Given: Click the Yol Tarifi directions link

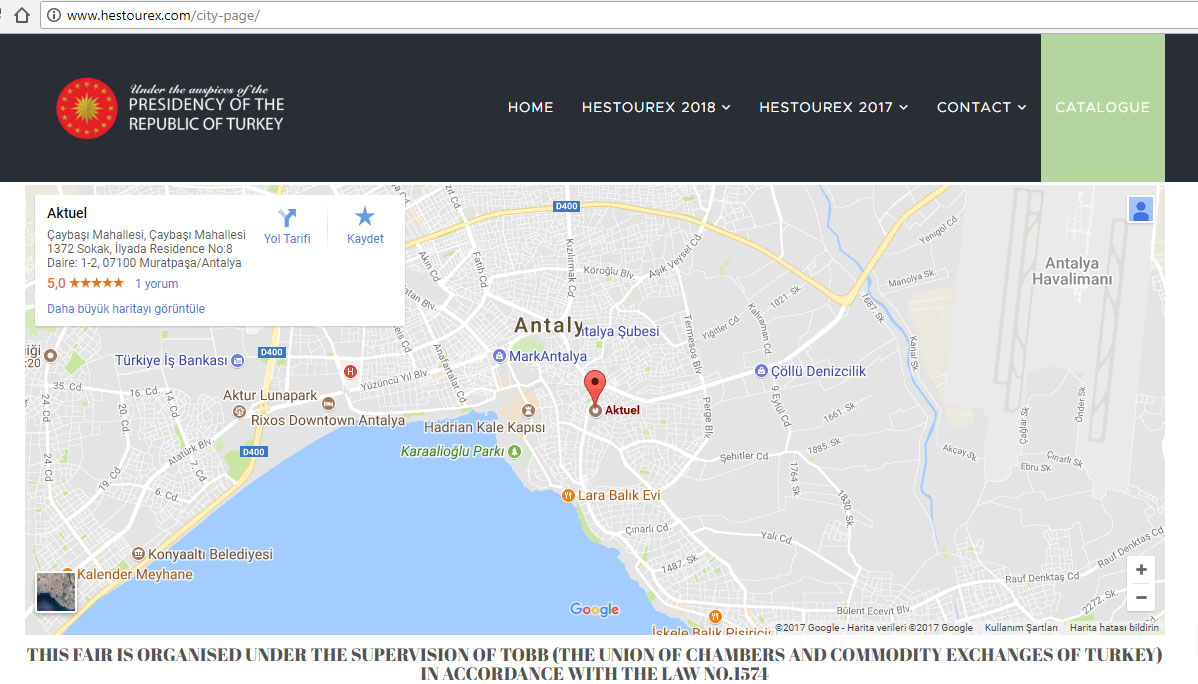Looking at the screenshot, I should [x=287, y=239].
